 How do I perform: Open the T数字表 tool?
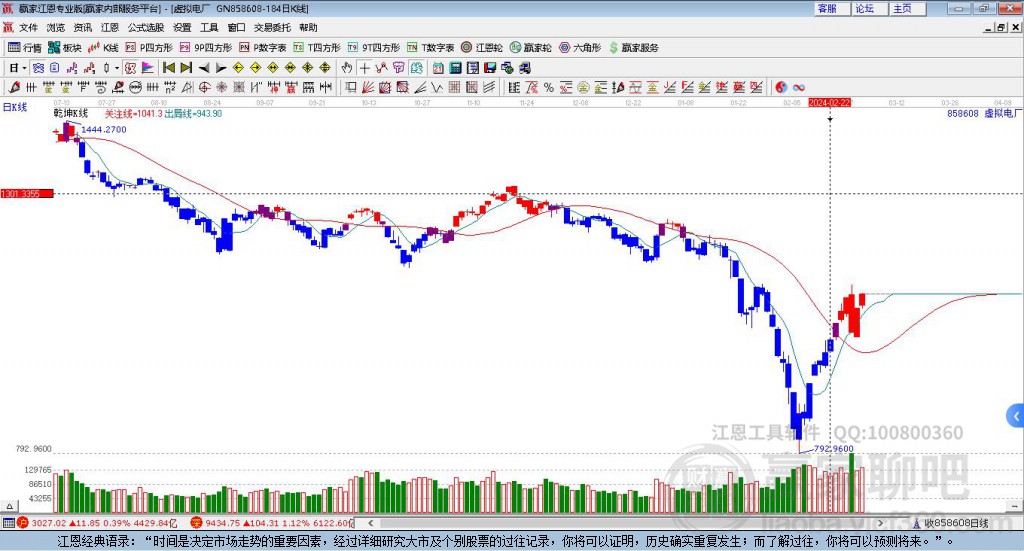point(430,48)
